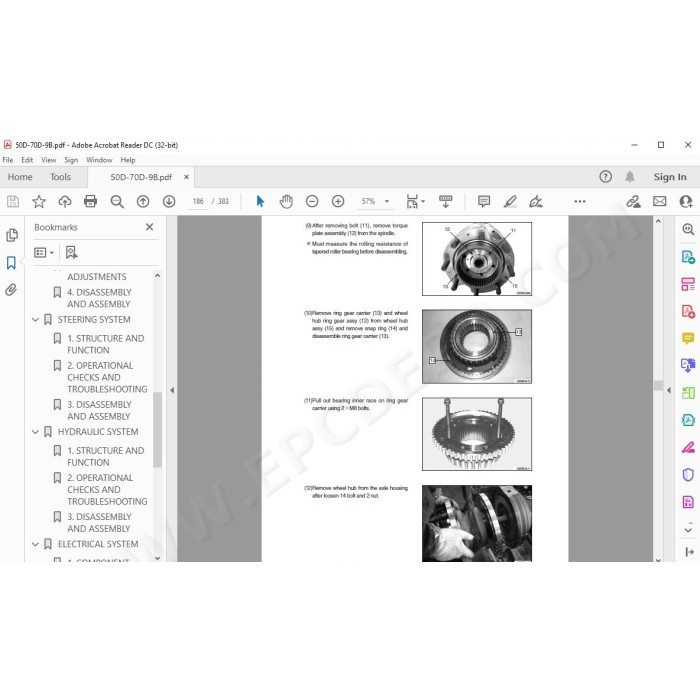This screenshot has width=700, height=700.
Task: Open 4. DISASSEMBLY AND ASSEMBLY bookmark
Action: coord(99,298)
